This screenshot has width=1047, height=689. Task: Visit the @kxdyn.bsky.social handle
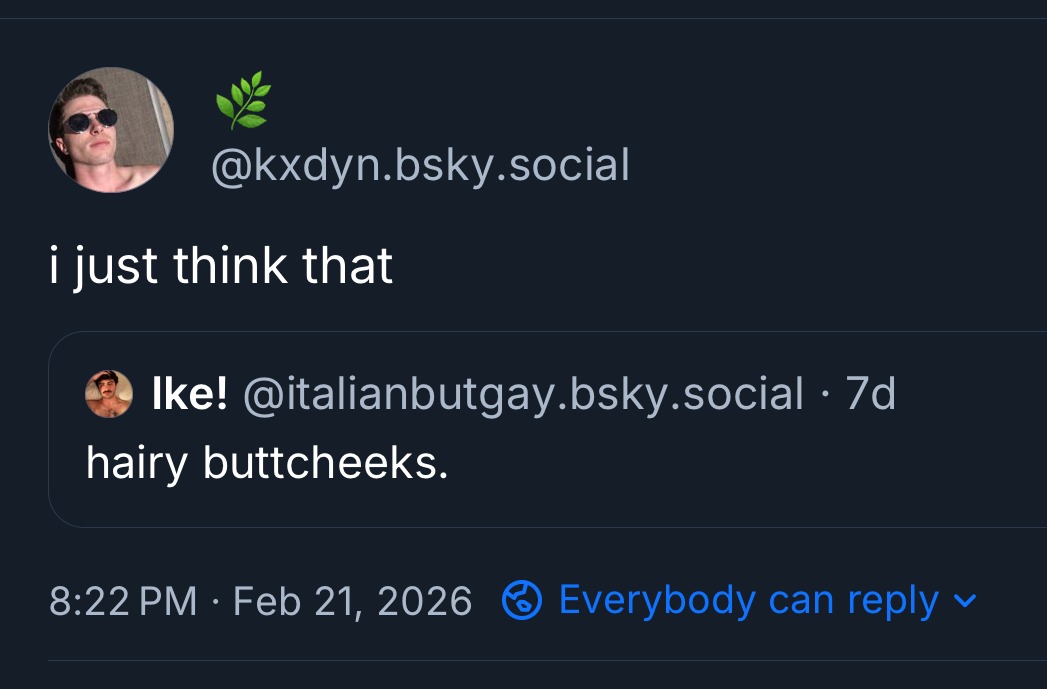(420, 165)
